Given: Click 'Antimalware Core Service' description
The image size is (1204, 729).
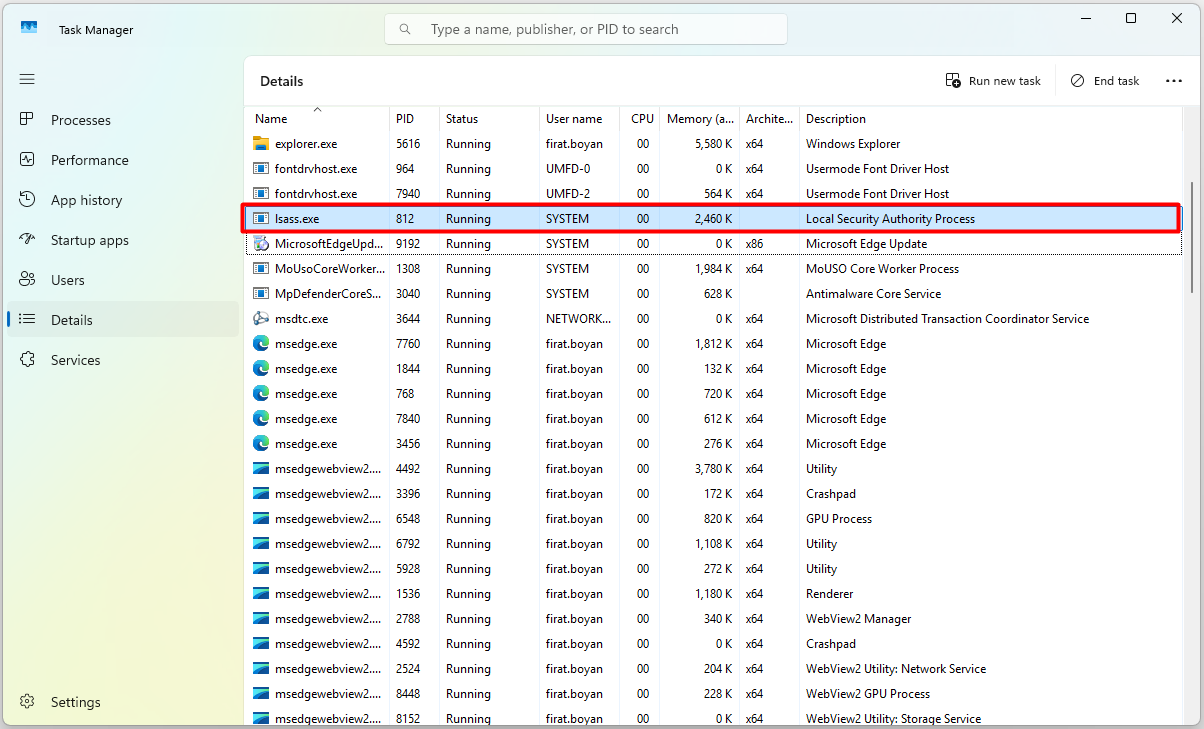Looking at the screenshot, I should coord(873,294).
